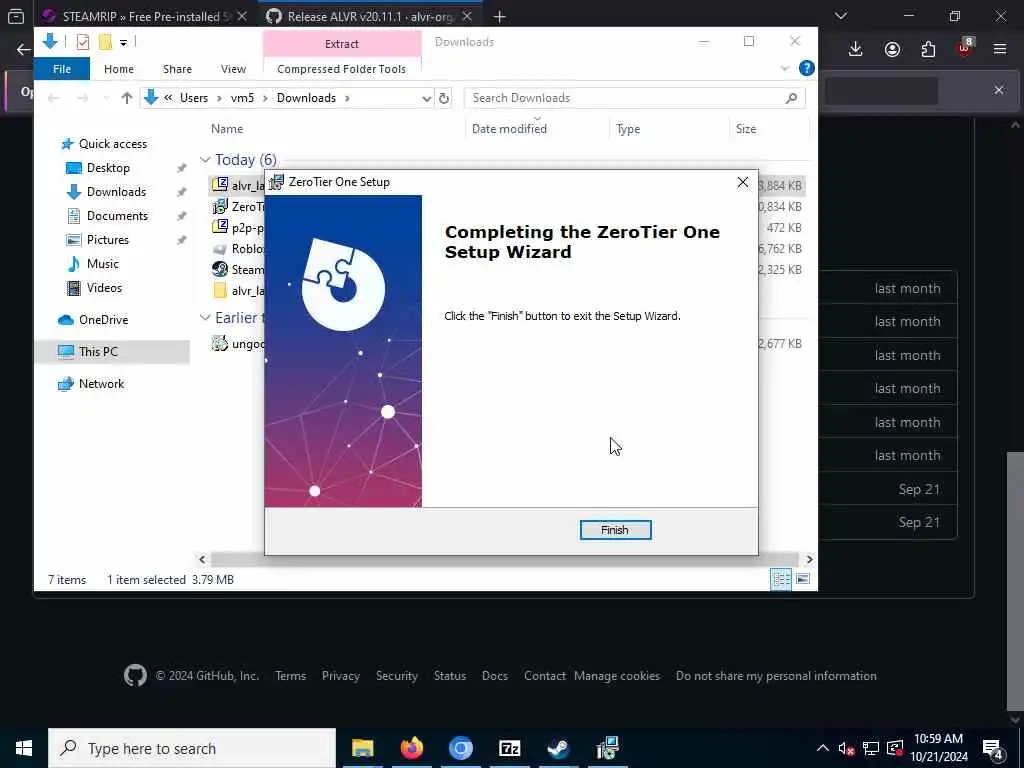Click the horizontal scrollbar left arrow

(x=202, y=559)
